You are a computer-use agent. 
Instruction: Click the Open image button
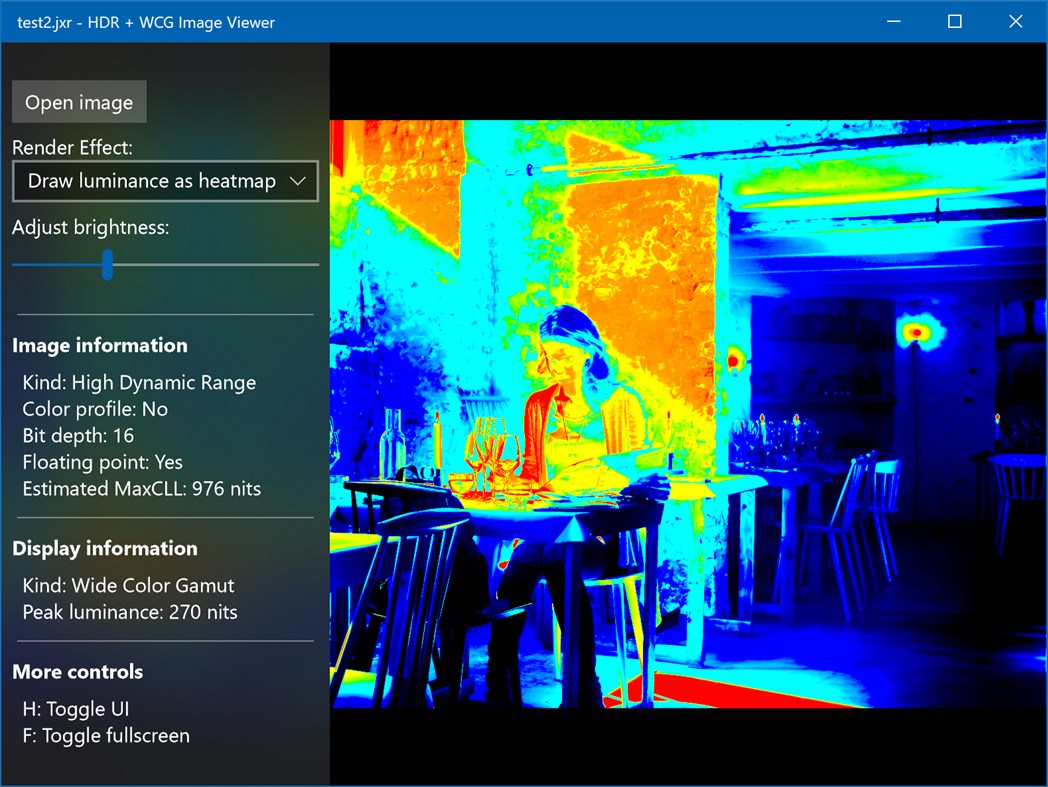(x=78, y=101)
